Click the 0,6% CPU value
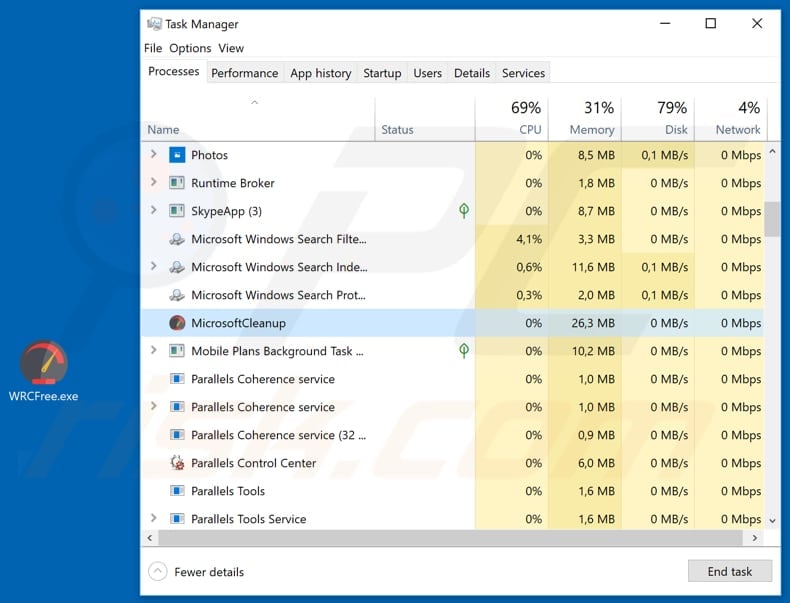The image size is (790, 603). tap(529, 267)
